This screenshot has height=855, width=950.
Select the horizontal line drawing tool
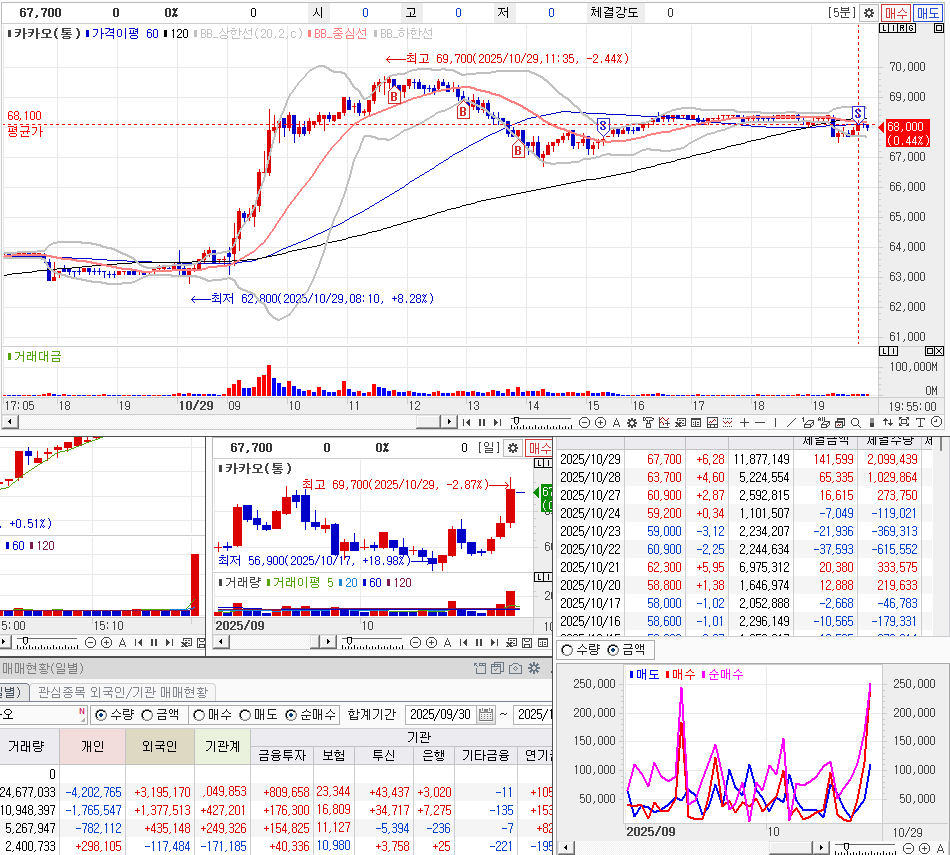click(760, 422)
